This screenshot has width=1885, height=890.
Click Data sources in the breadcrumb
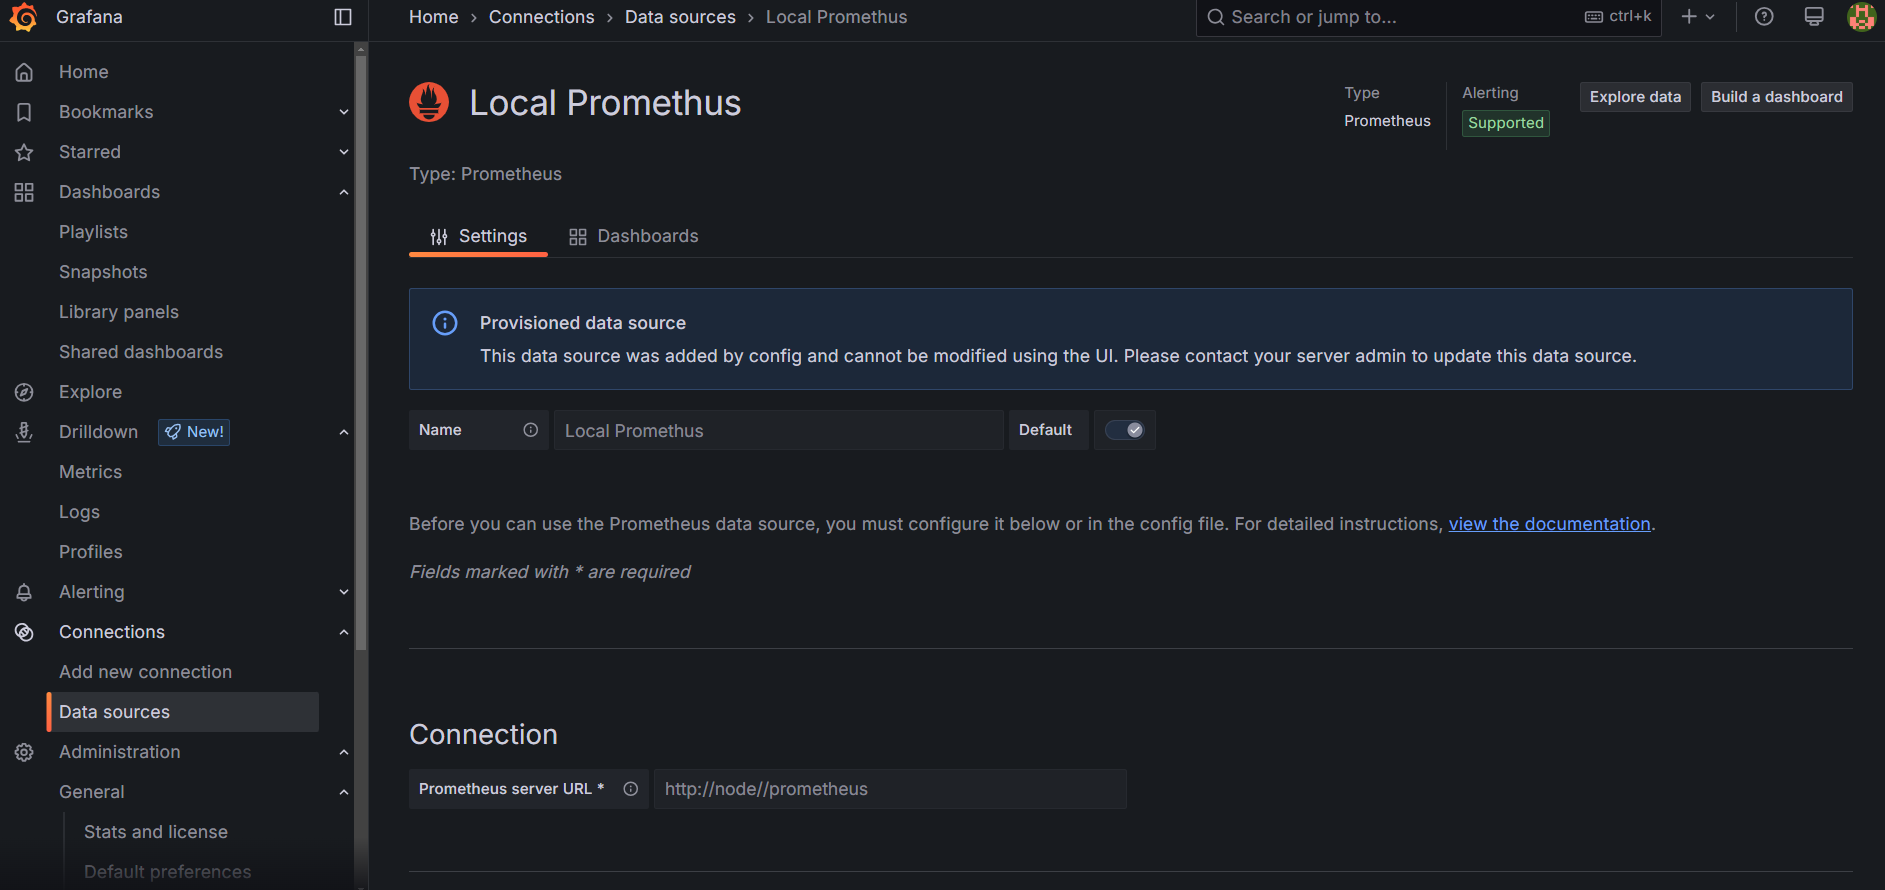(680, 17)
